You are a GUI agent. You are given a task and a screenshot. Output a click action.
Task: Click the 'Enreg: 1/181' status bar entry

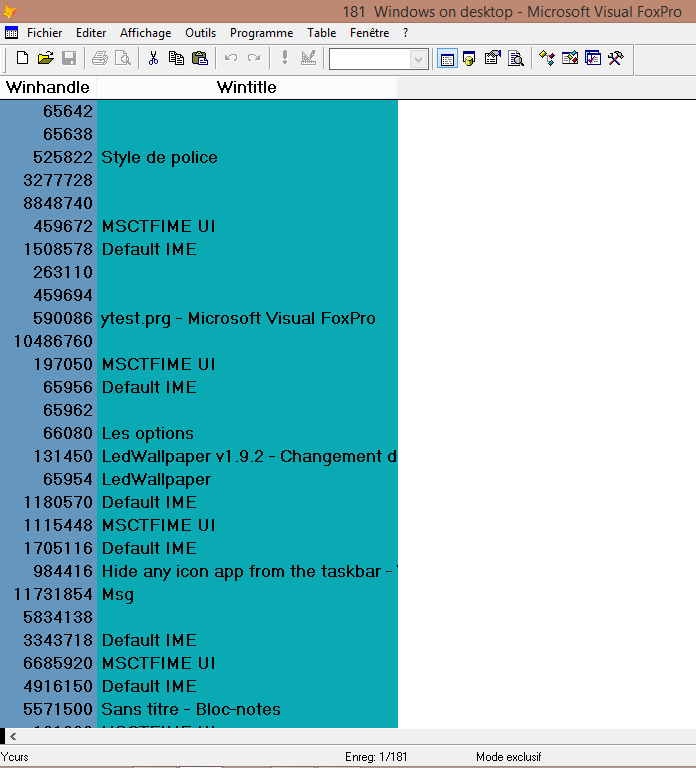pyautogui.click(x=376, y=757)
